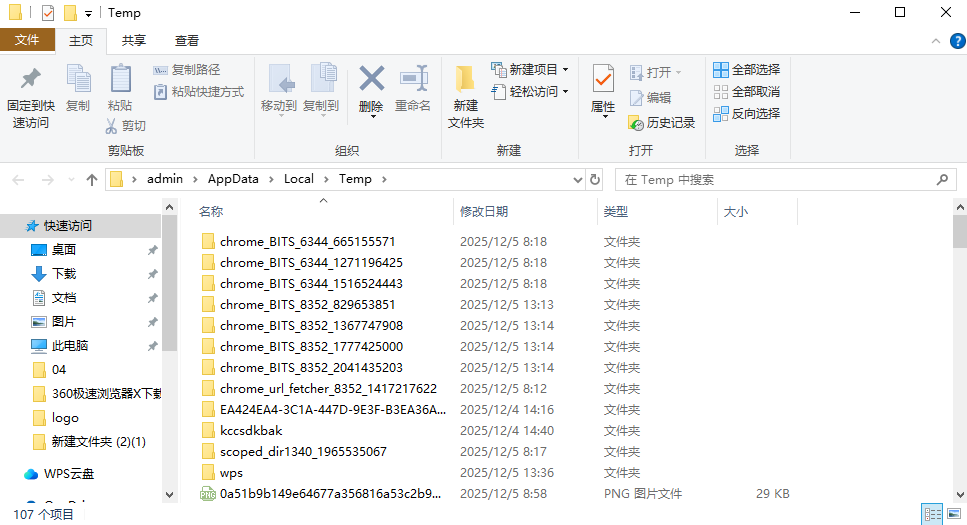Screen dimensions: 967x525
Task: Switch to large icons view layout
Action: point(954,514)
